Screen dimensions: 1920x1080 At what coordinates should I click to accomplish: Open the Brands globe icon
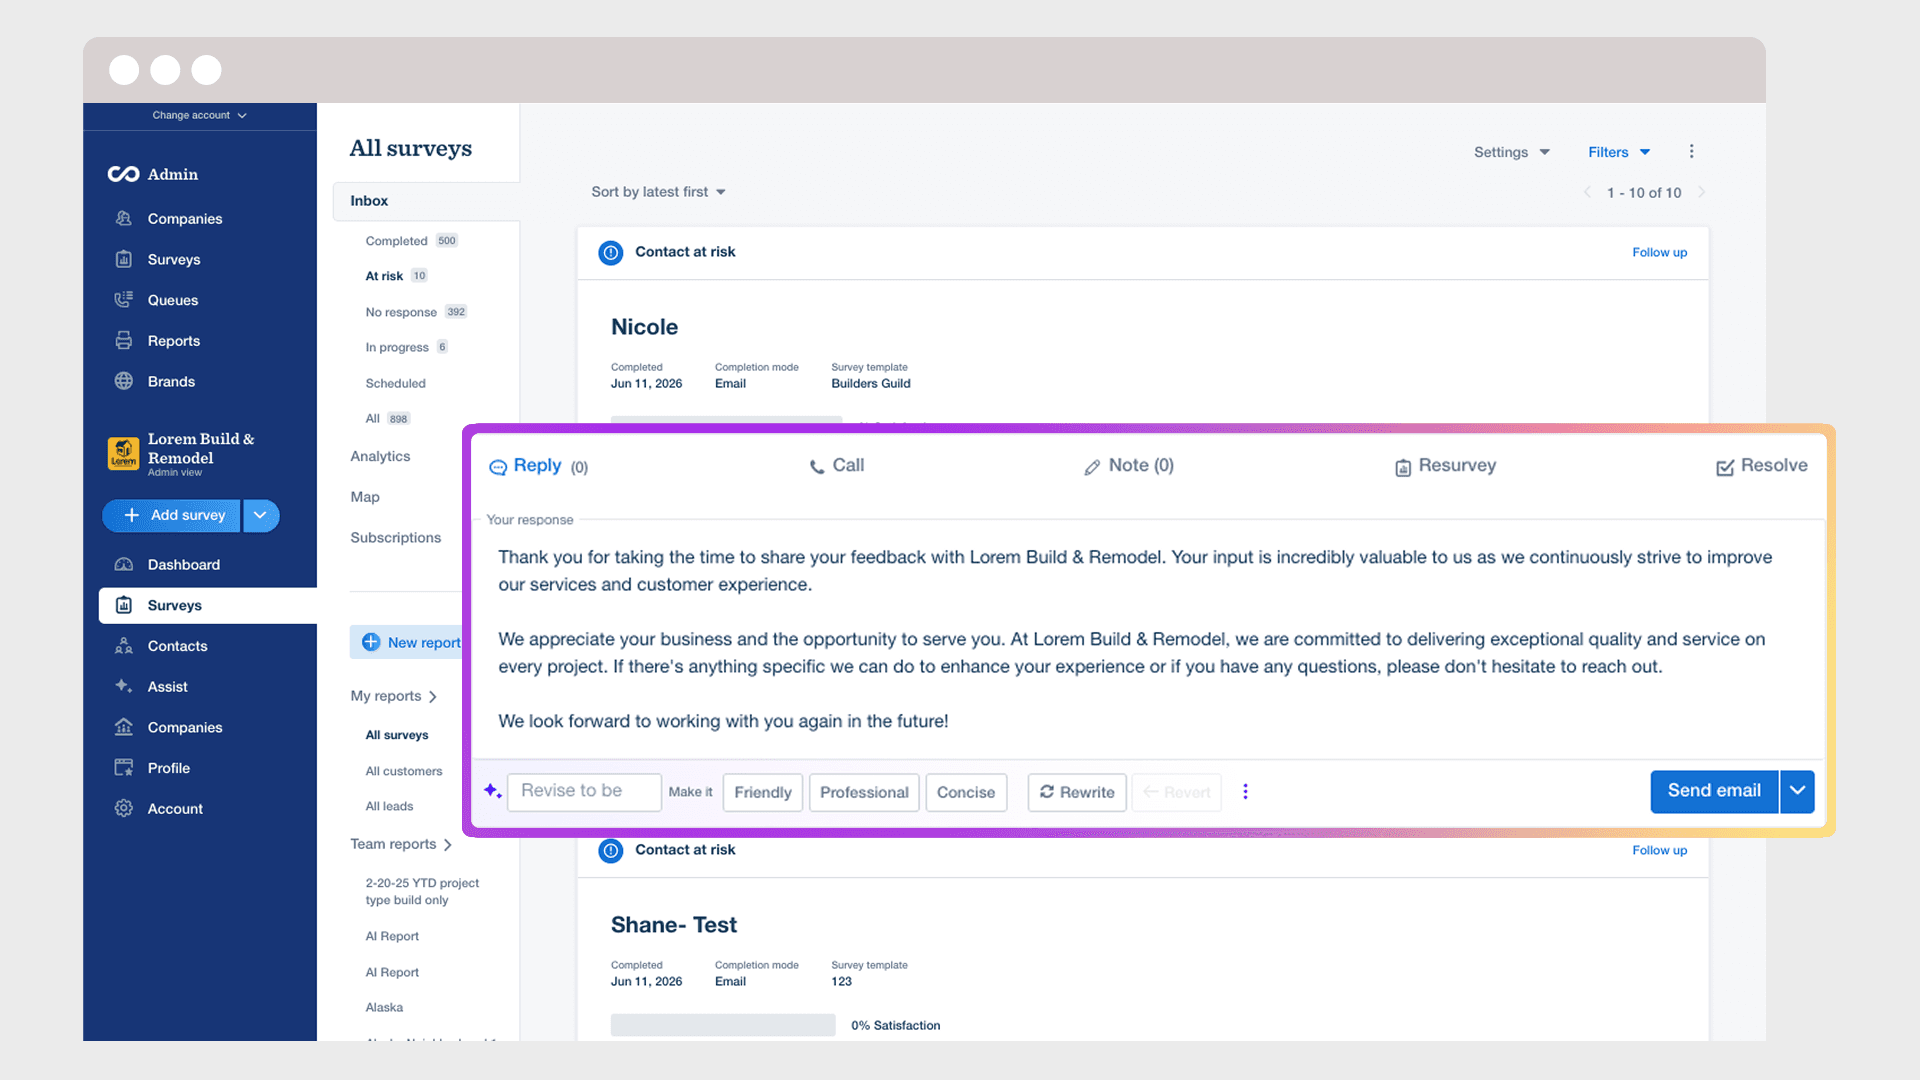(123, 381)
